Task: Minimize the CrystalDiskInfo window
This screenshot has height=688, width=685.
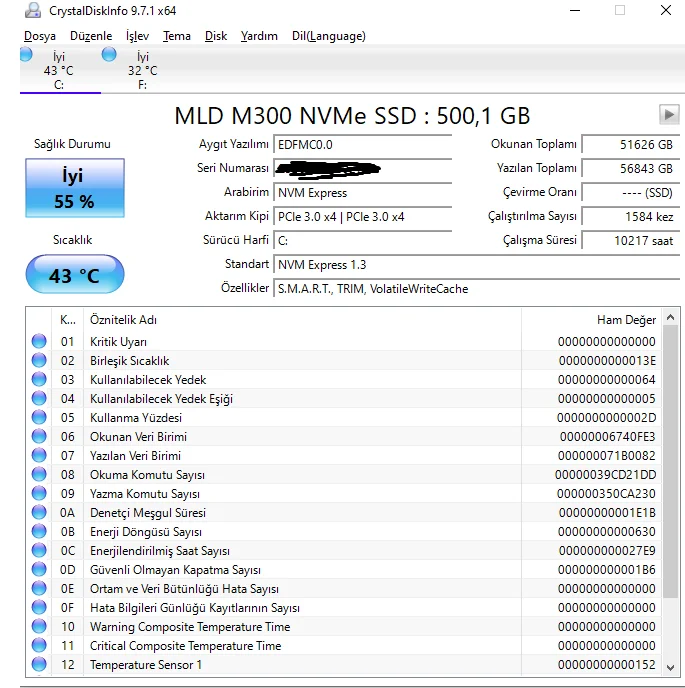Action: pos(575,10)
